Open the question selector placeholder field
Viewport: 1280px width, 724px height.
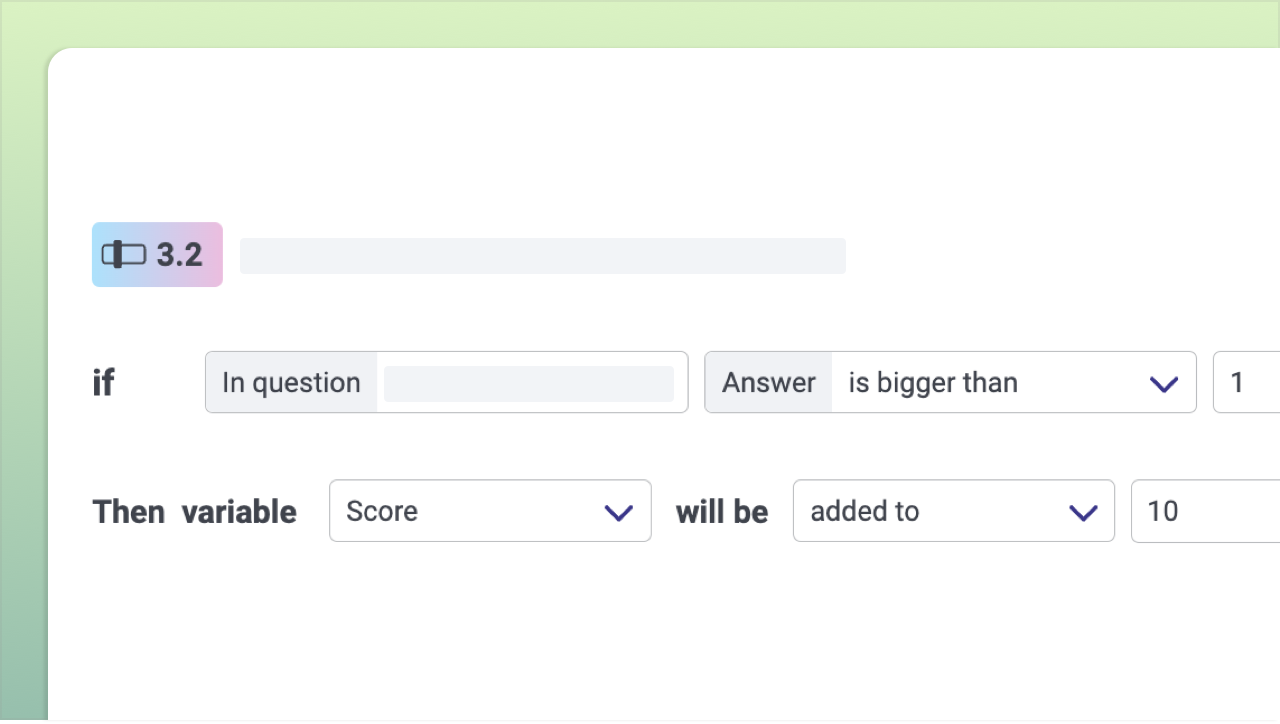pos(528,384)
